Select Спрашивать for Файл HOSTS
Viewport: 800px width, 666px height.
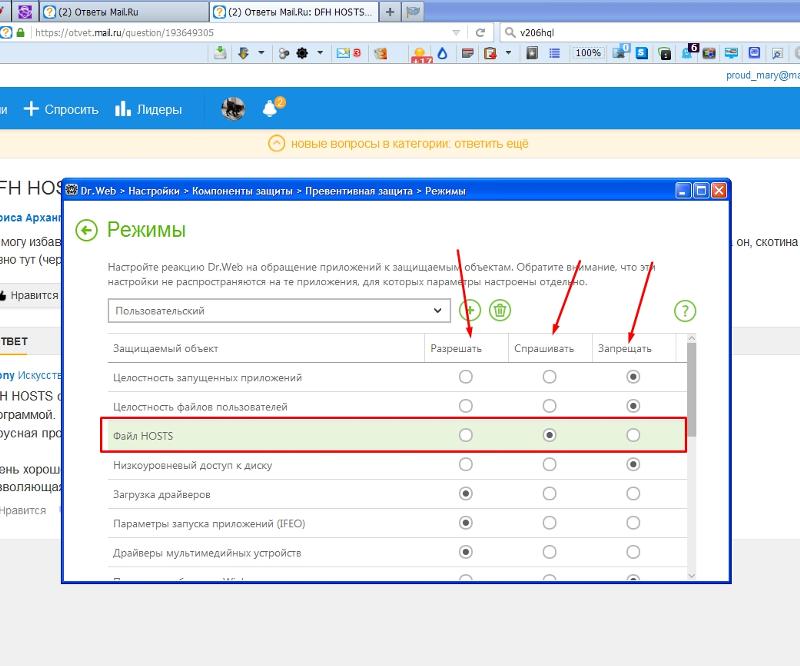[549, 435]
